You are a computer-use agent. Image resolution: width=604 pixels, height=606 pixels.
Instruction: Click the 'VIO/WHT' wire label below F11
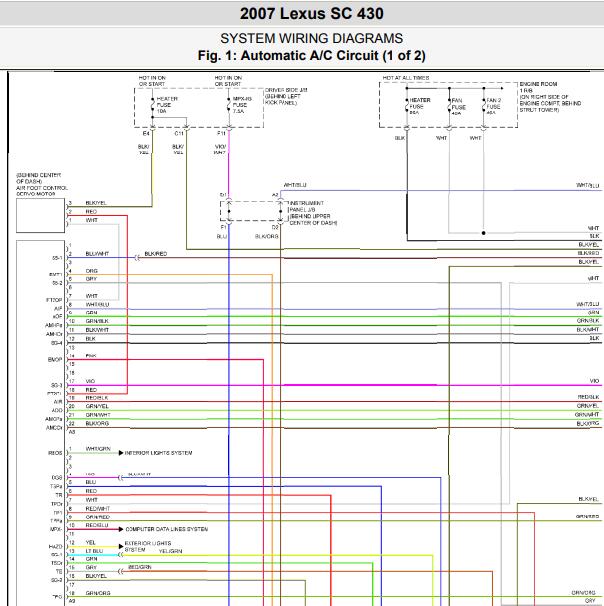pyautogui.click(x=220, y=150)
